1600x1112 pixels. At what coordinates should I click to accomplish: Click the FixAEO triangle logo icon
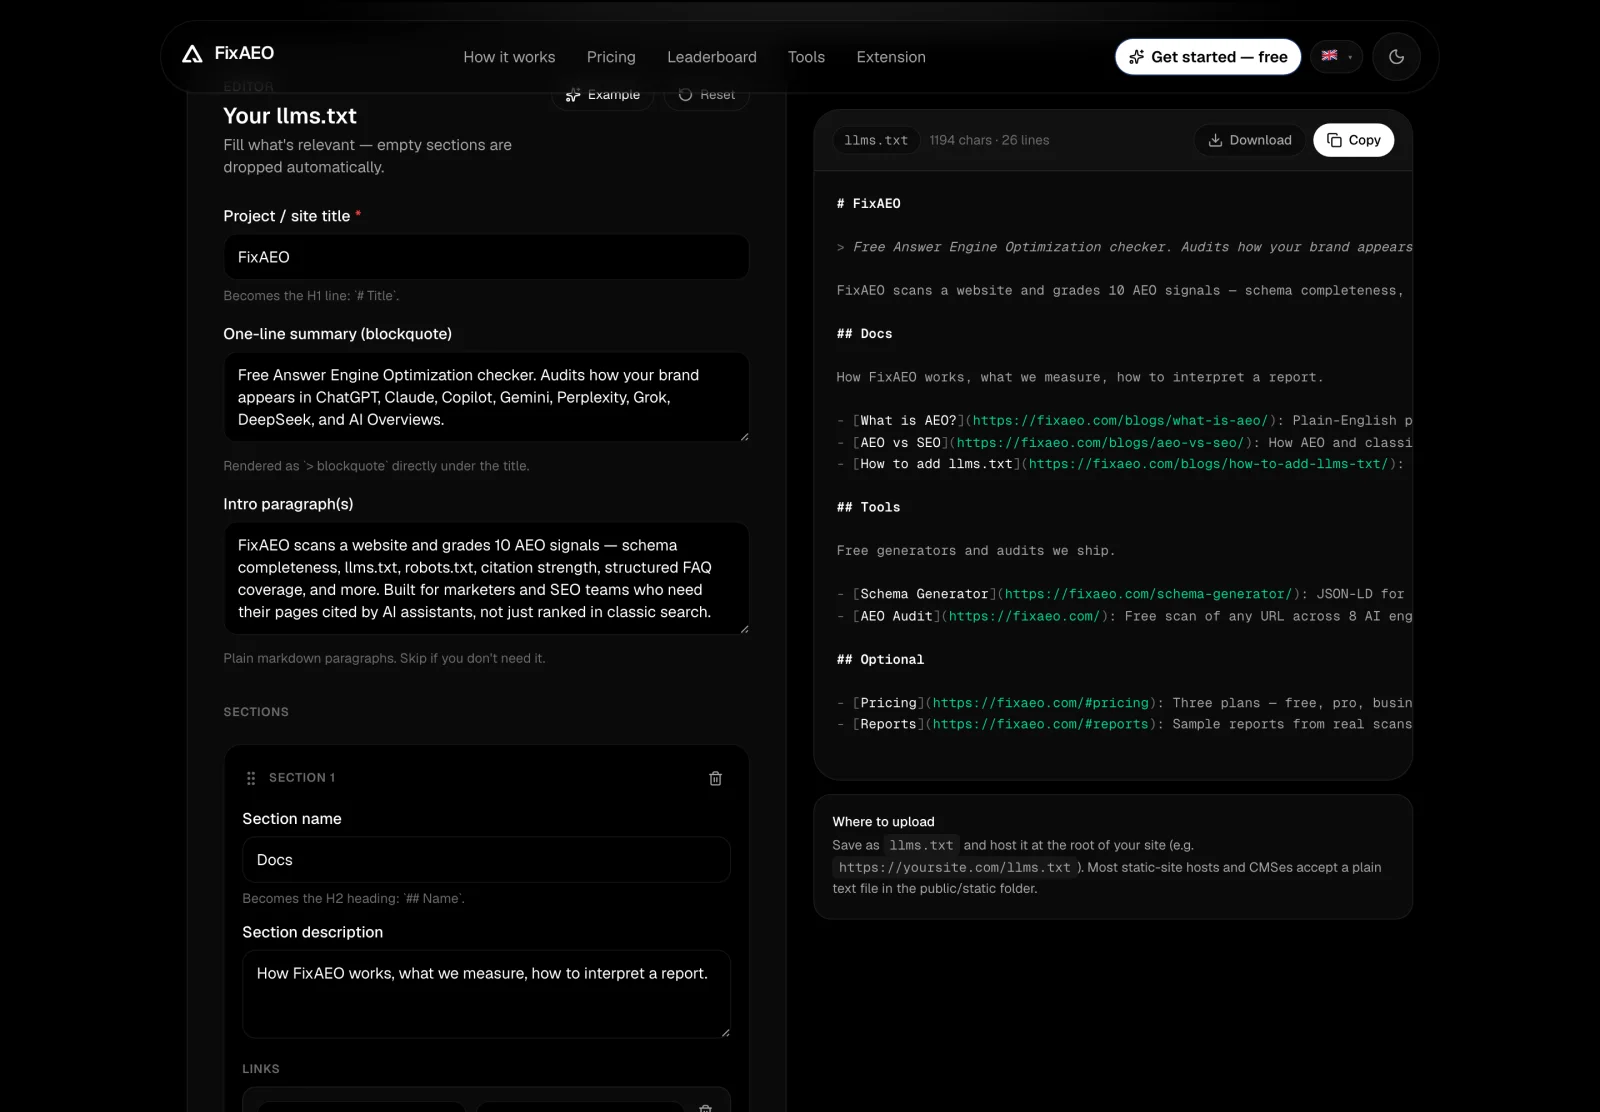(192, 54)
